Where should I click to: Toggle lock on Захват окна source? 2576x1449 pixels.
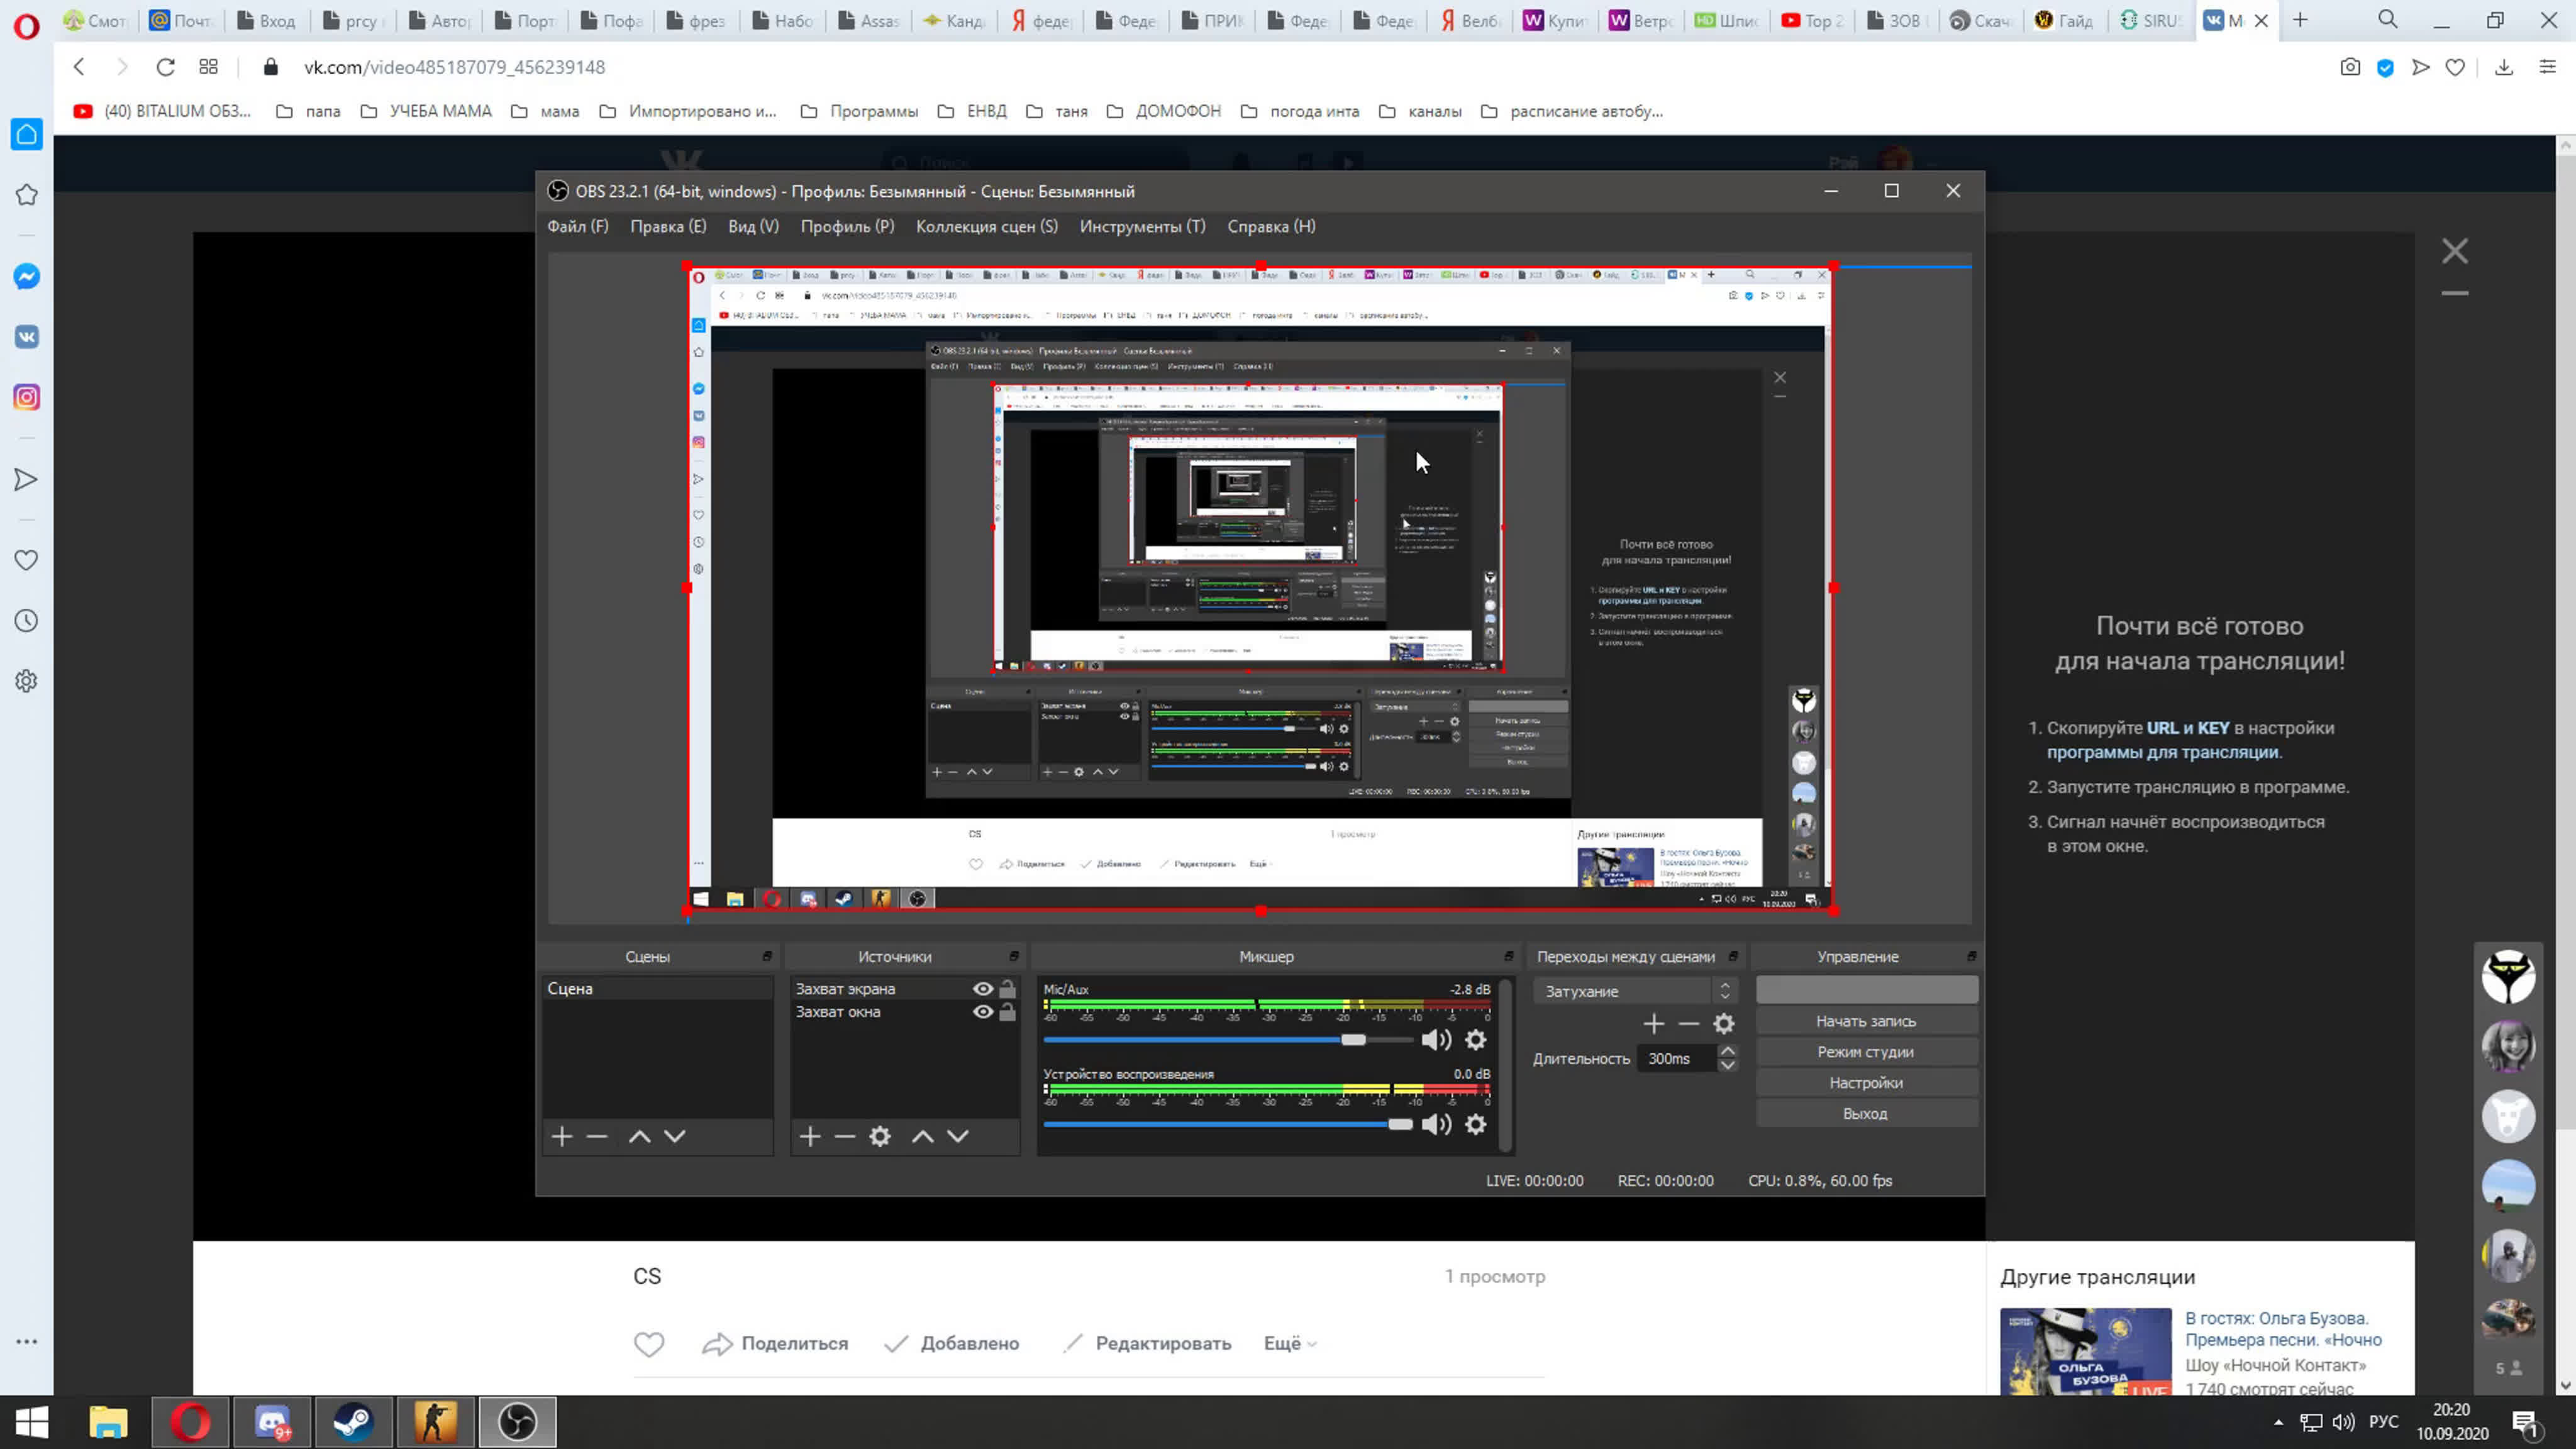(1008, 1012)
